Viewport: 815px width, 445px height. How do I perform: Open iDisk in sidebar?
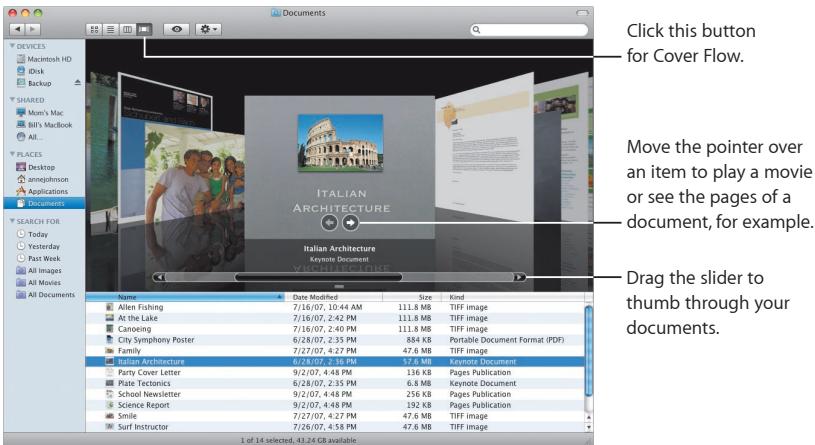tap(31, 71)
